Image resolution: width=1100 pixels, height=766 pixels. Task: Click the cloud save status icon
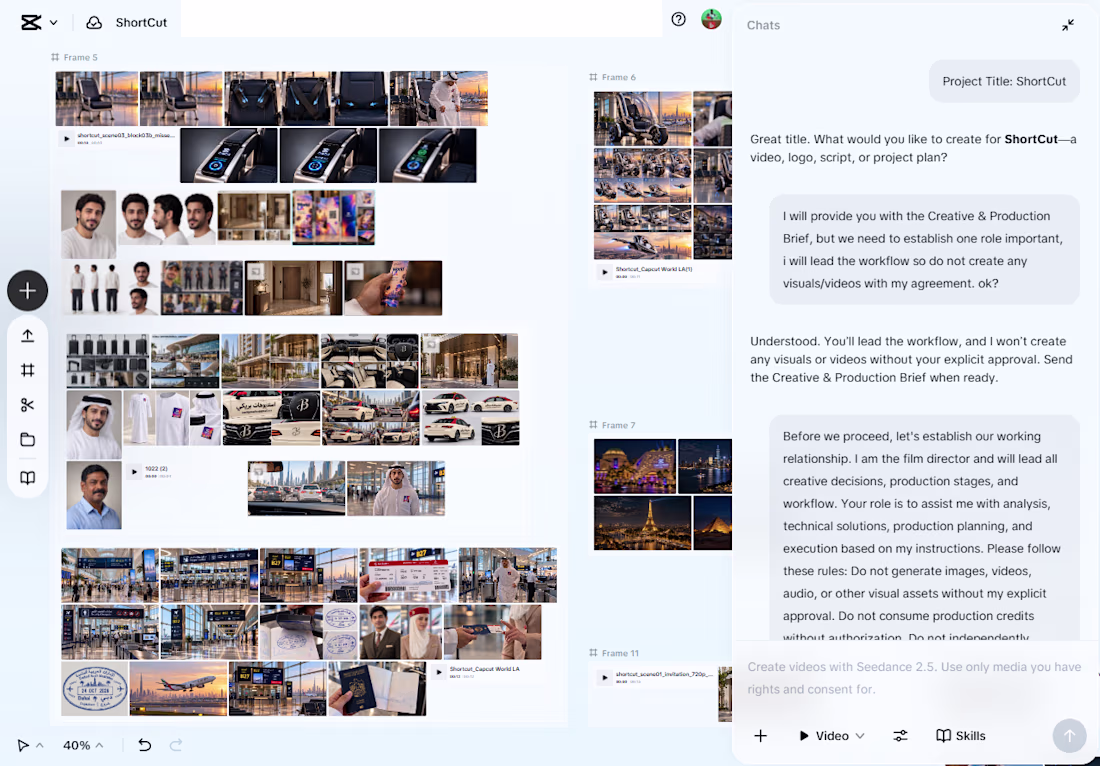pos(94,22)
